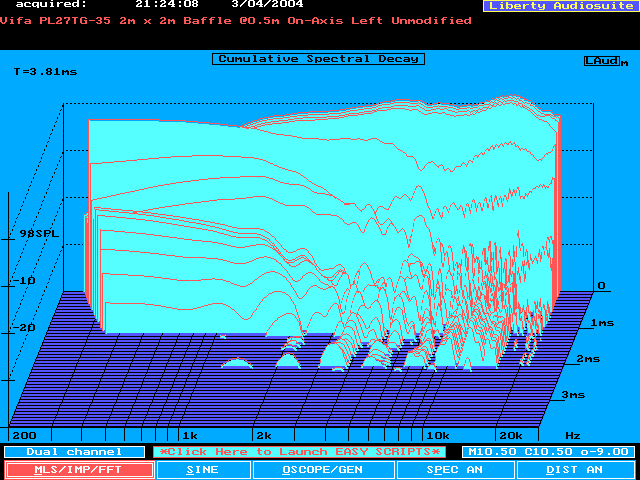
Task: Click the 20k frequency axis marker
Action: coord(510,436)
